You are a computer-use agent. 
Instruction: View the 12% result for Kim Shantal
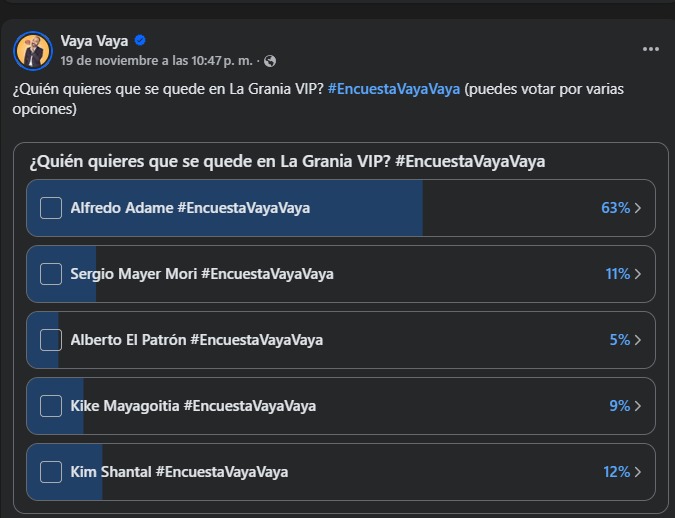617,472
